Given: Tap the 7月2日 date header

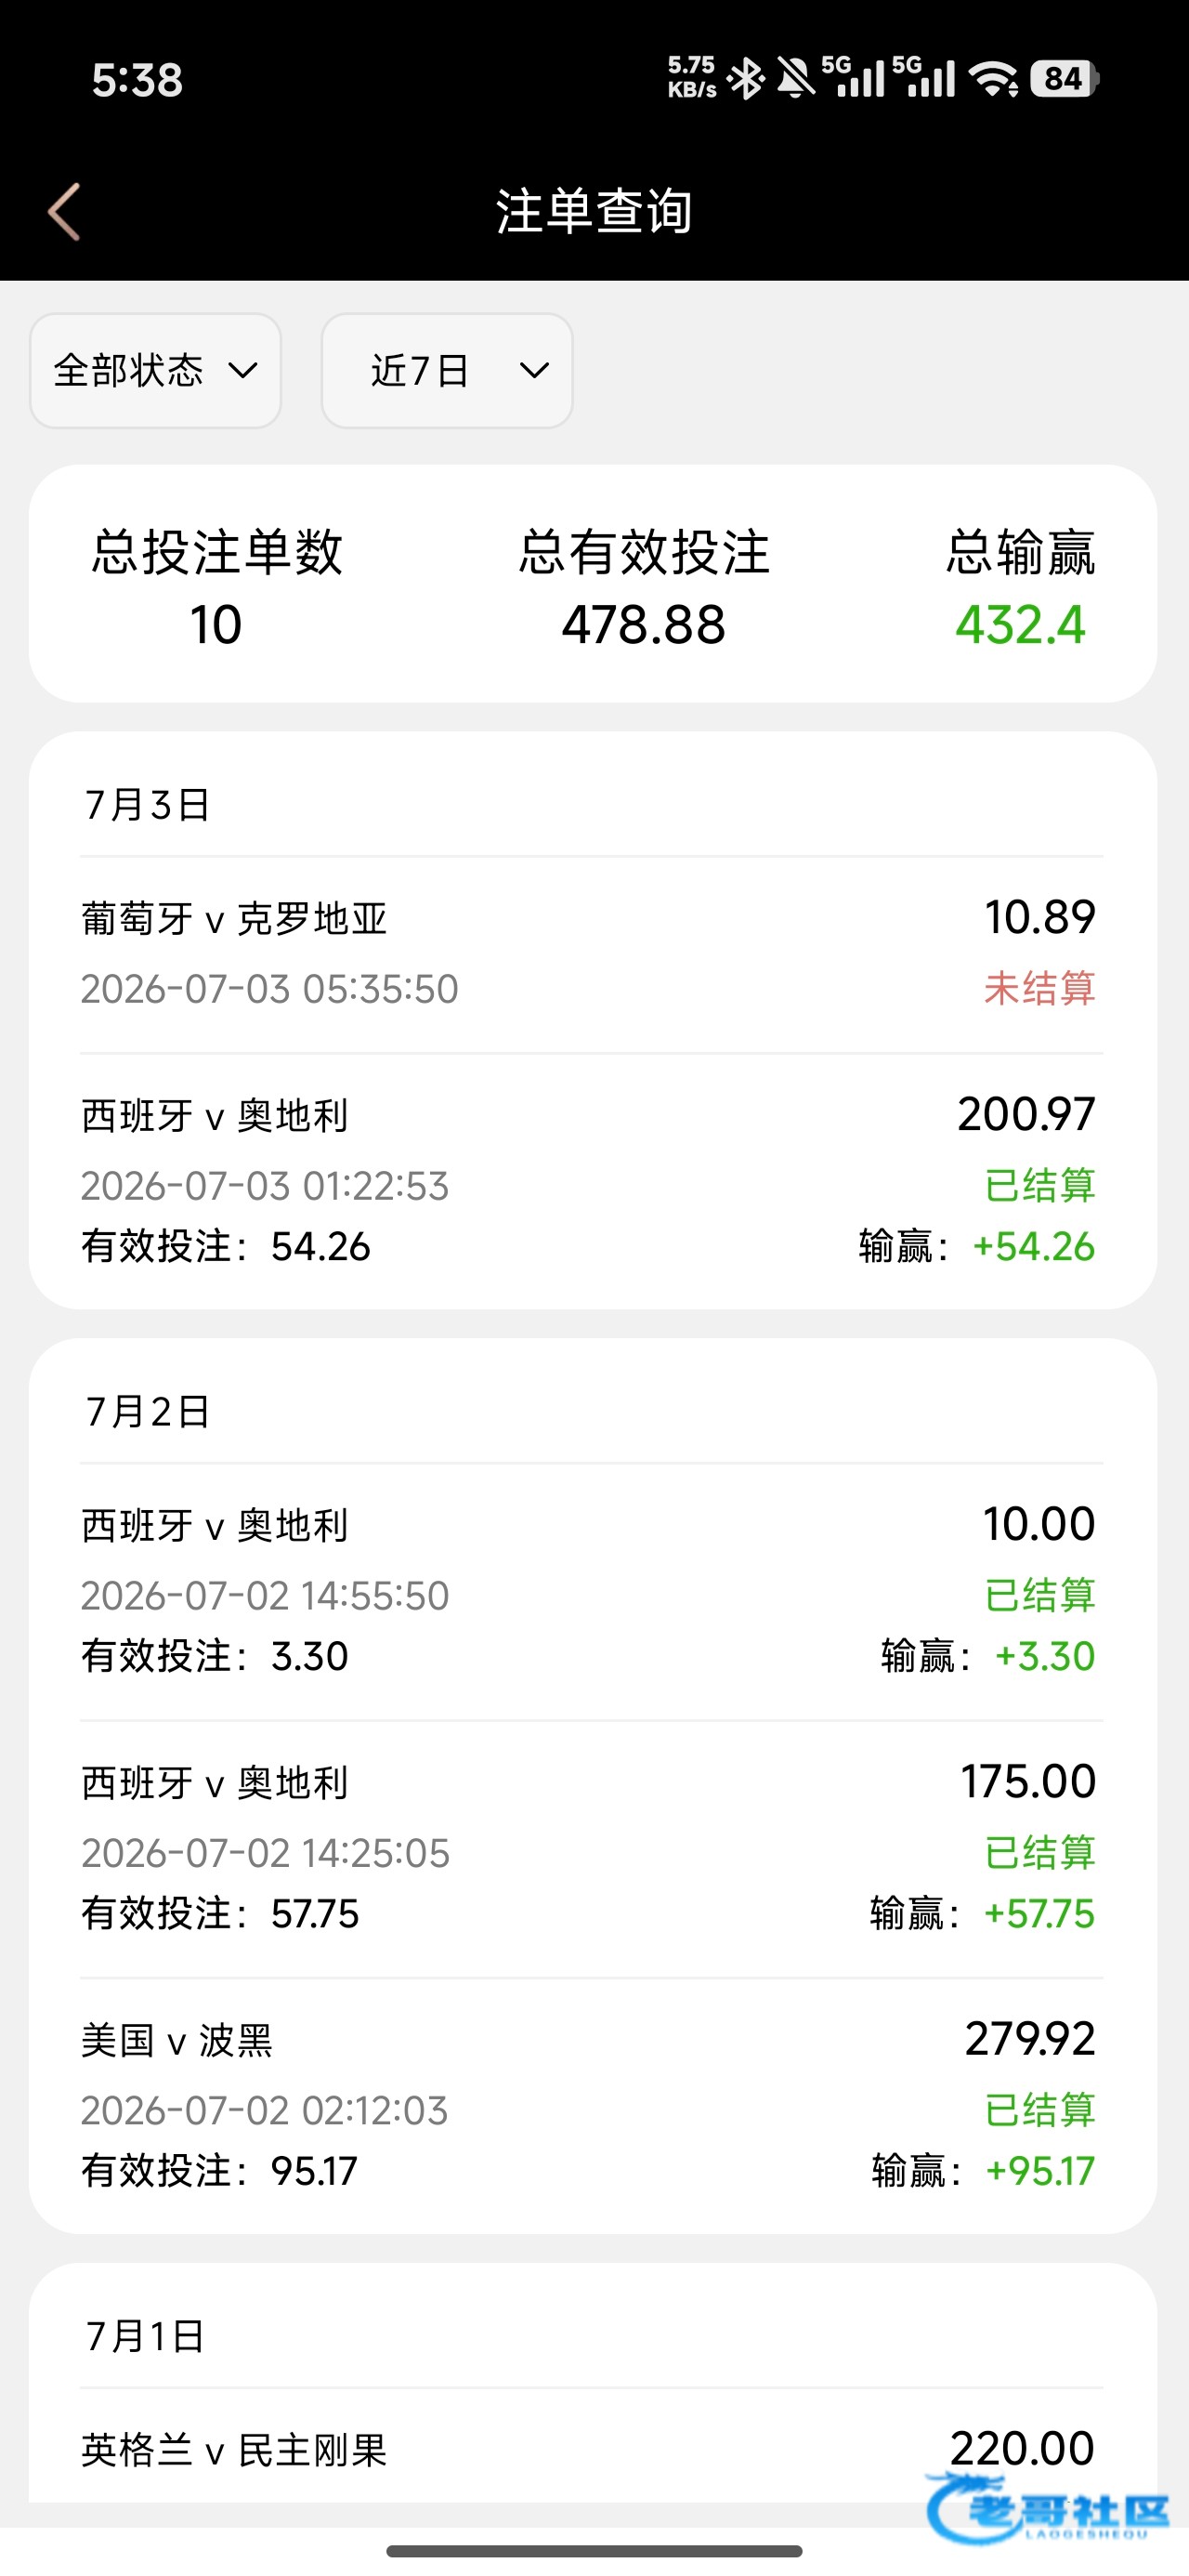Looking at the screenshot, I should click(x=148, y=1412).
